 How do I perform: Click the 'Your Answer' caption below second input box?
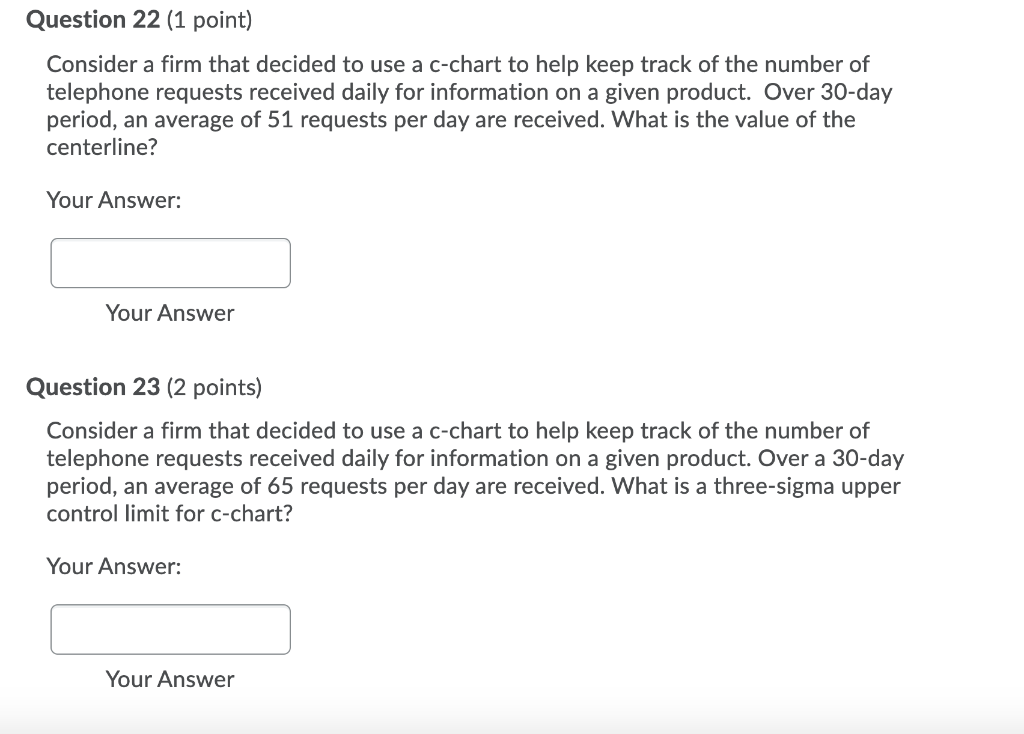[x=169, y=679]
